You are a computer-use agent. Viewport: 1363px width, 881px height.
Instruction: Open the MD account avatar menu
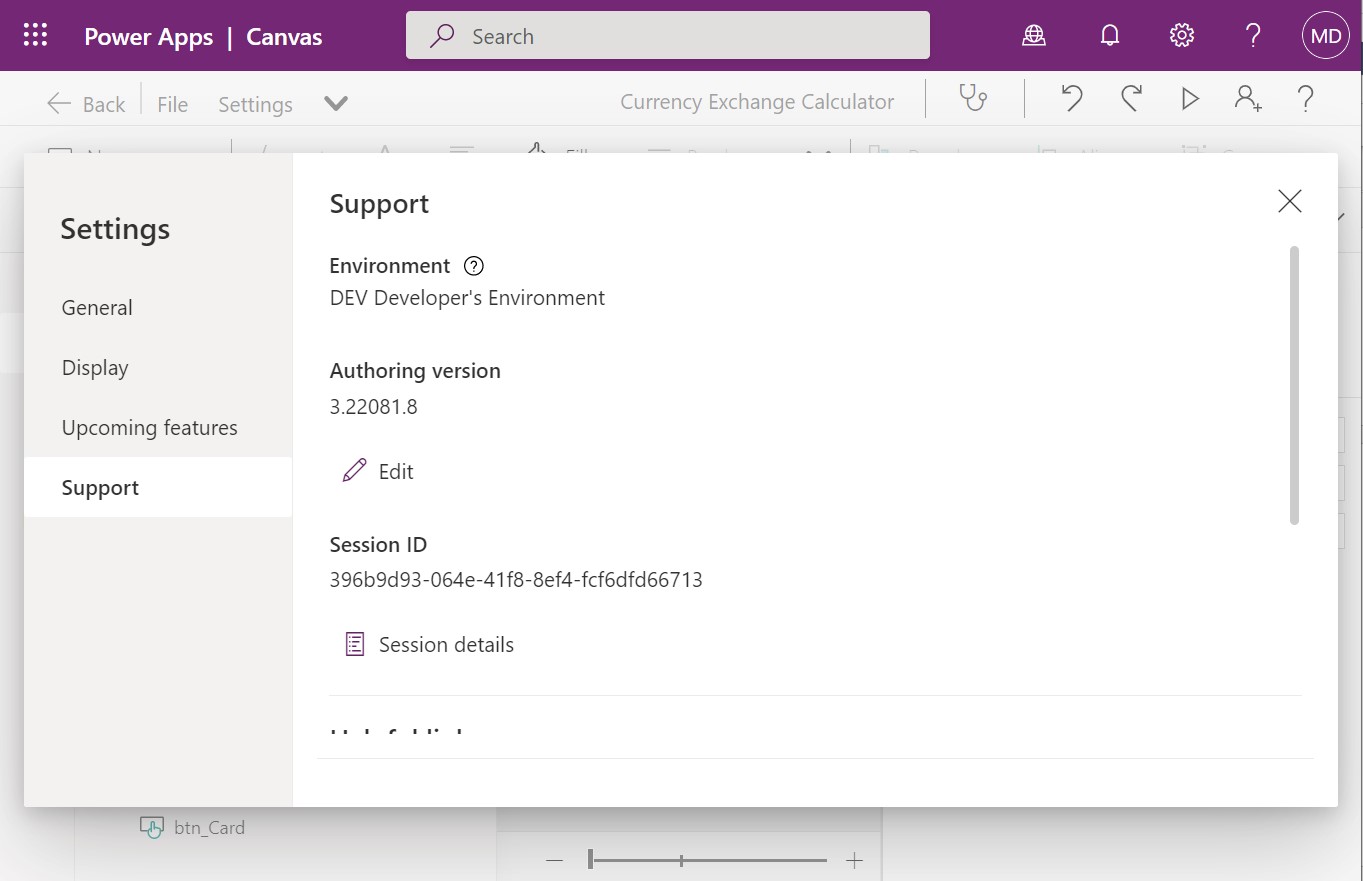coord(1325,35)
